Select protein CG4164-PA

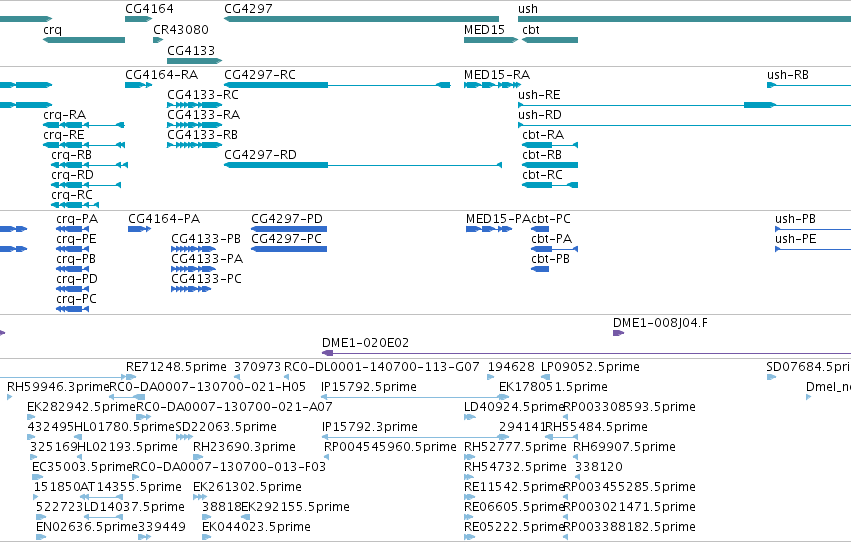(139, 229)
